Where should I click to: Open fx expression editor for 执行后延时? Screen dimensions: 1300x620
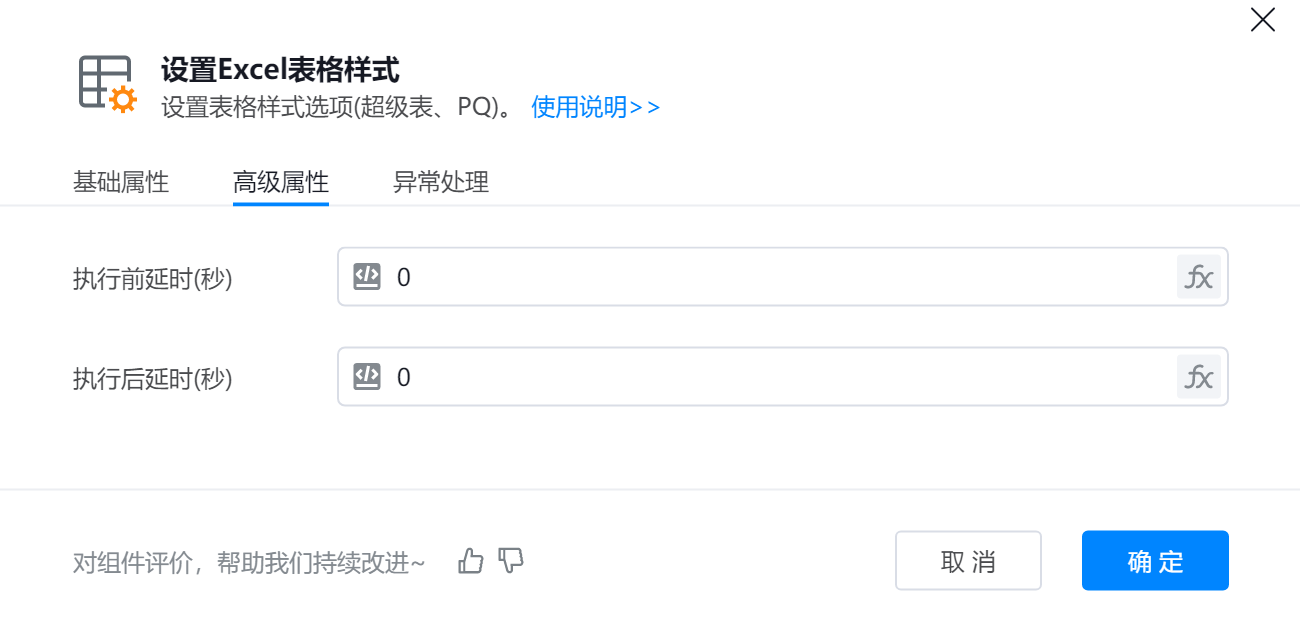tap(1198, 377)
